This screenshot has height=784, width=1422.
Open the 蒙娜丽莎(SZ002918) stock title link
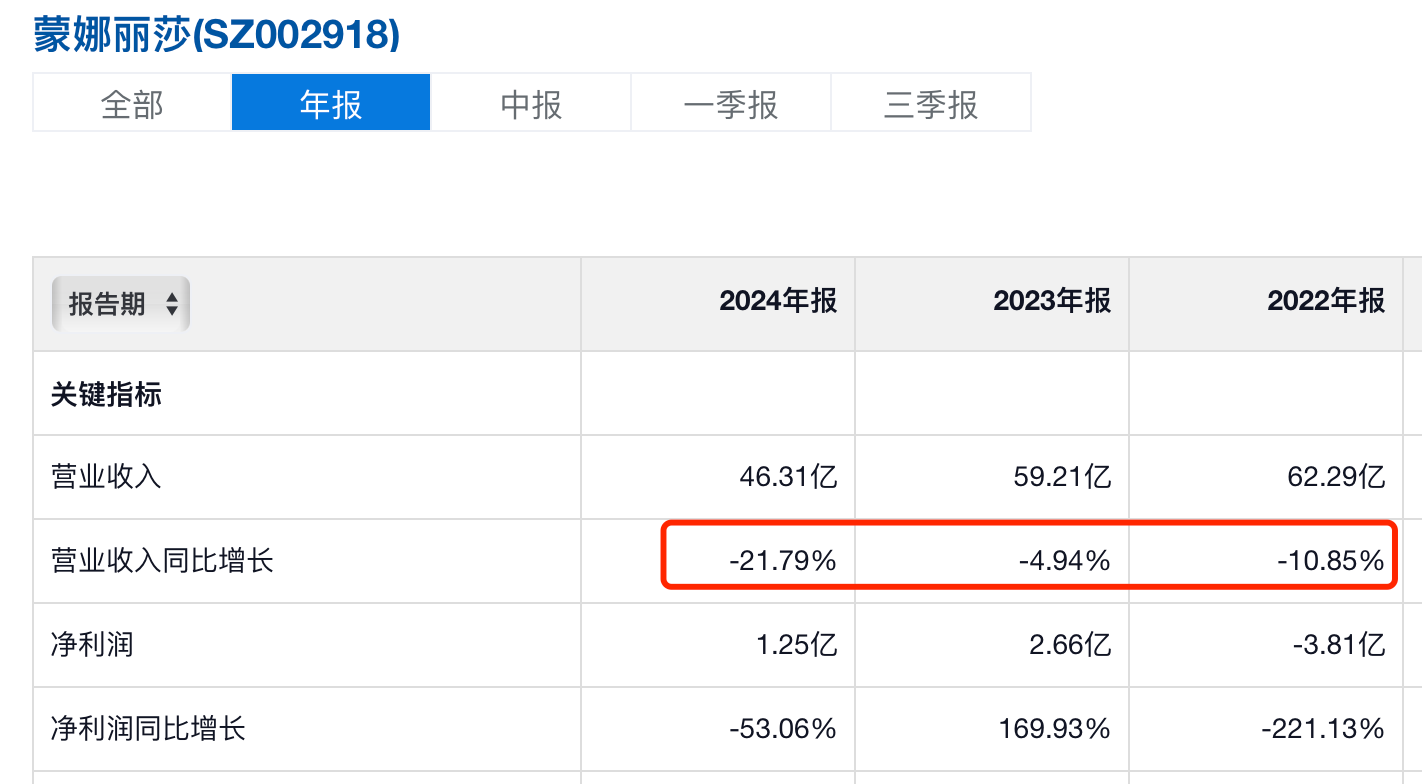(x=217, y=36)
